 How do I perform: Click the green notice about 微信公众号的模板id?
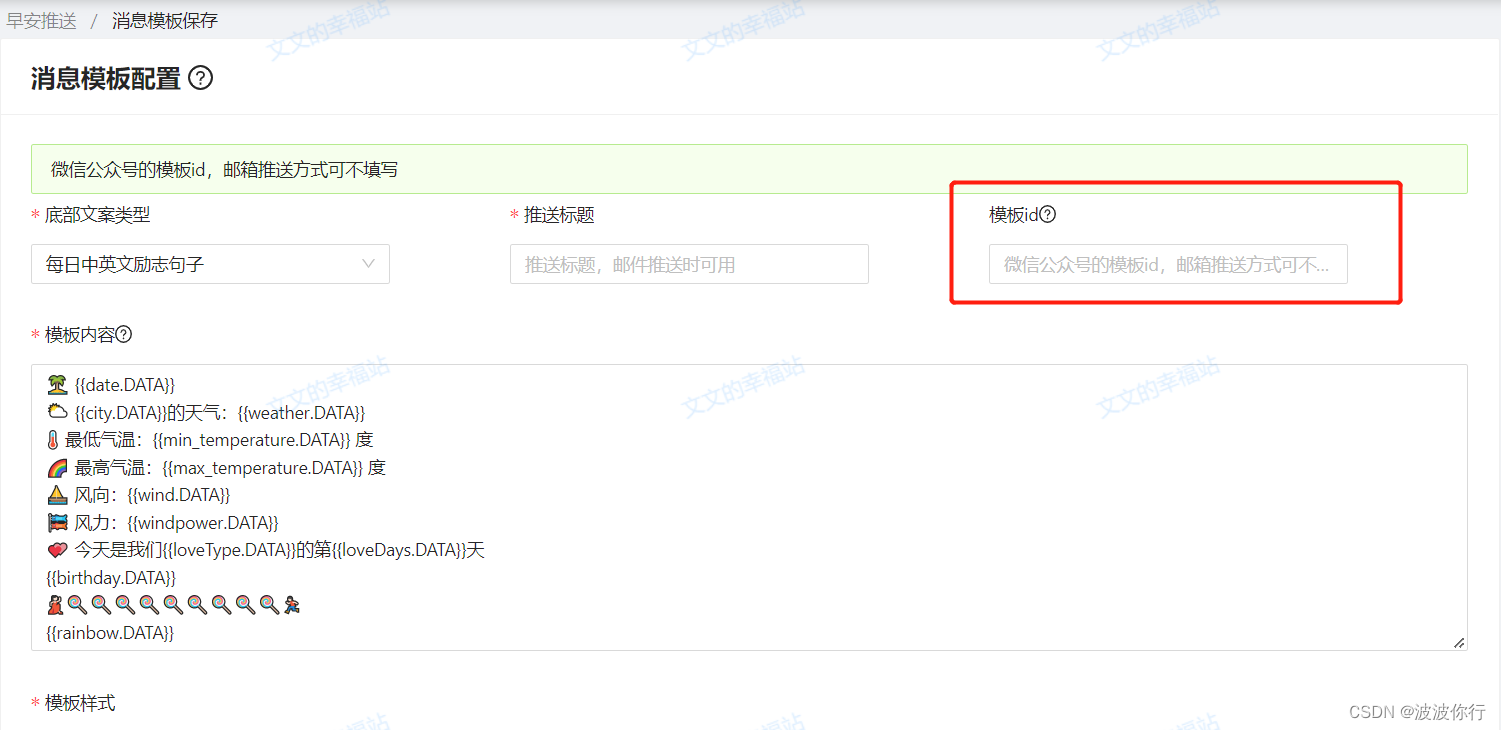pyautogui.click(x=749, y=169)
